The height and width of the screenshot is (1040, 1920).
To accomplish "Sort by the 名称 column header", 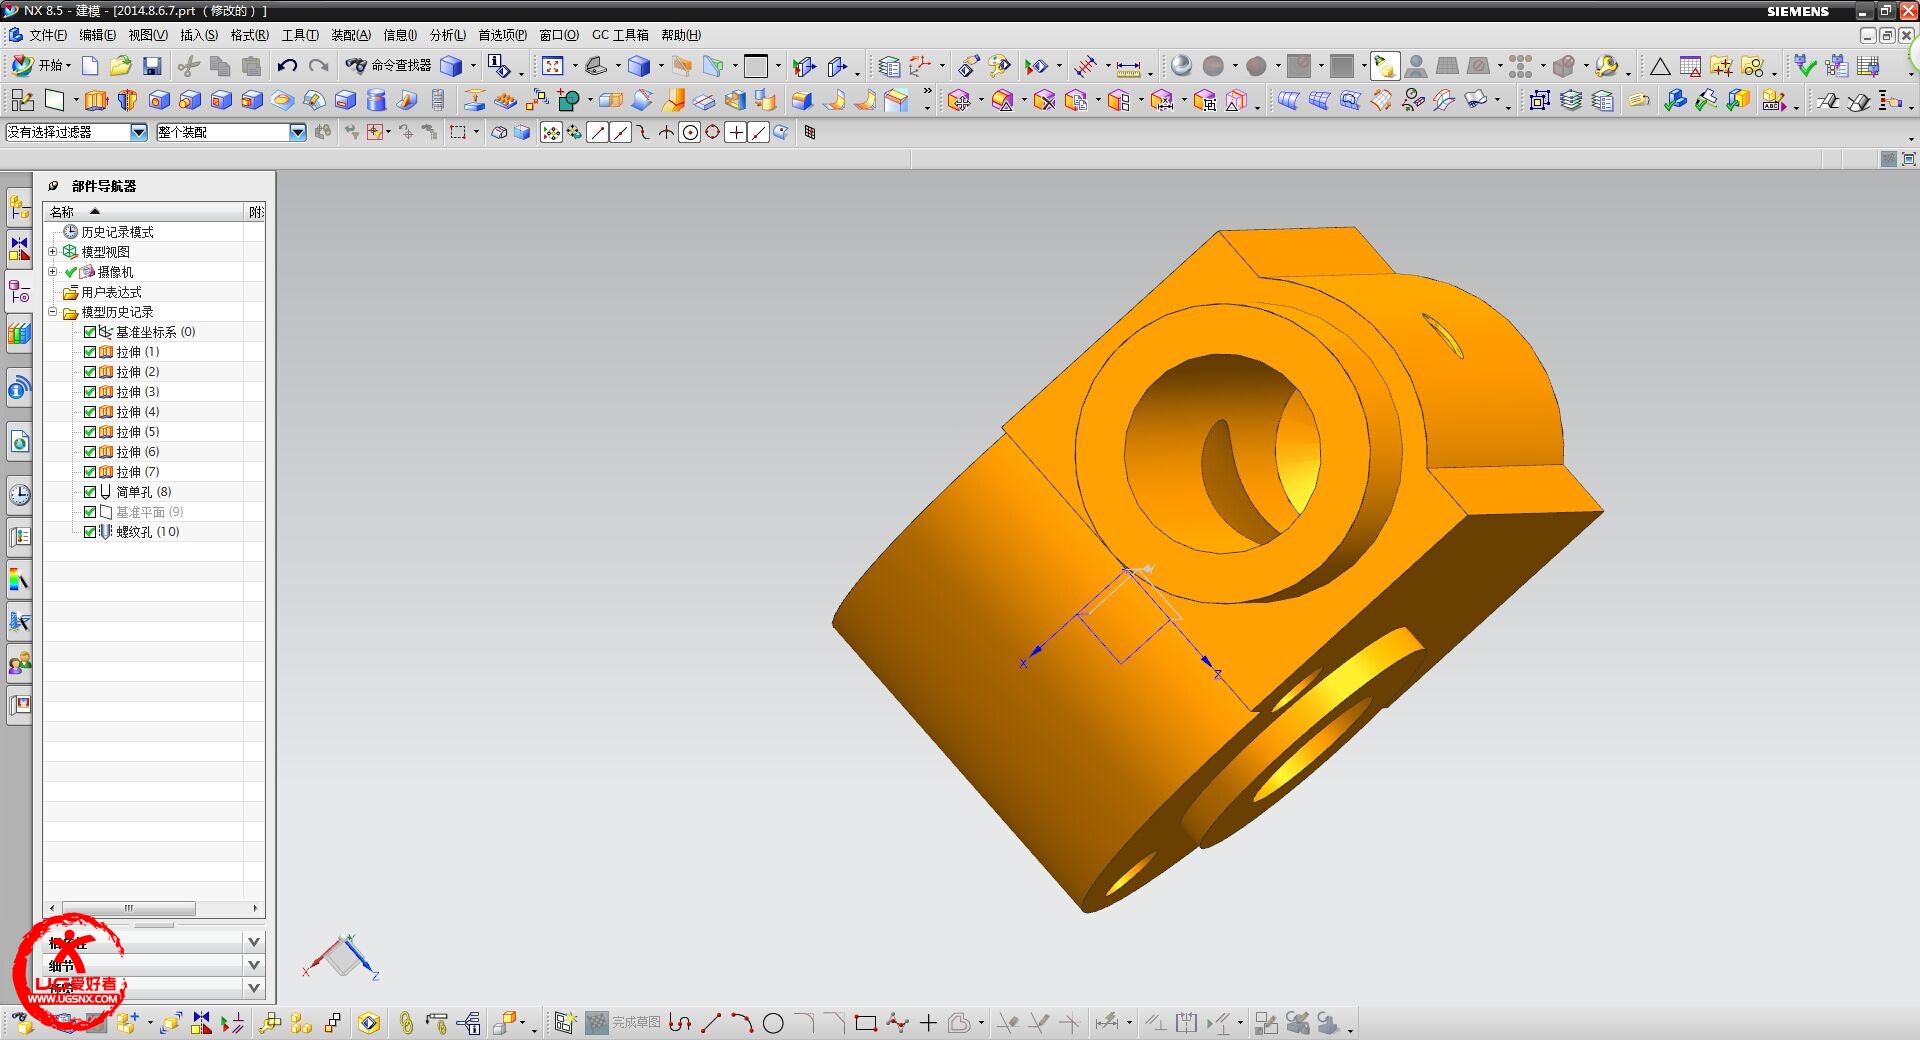I will click(144, 212).
